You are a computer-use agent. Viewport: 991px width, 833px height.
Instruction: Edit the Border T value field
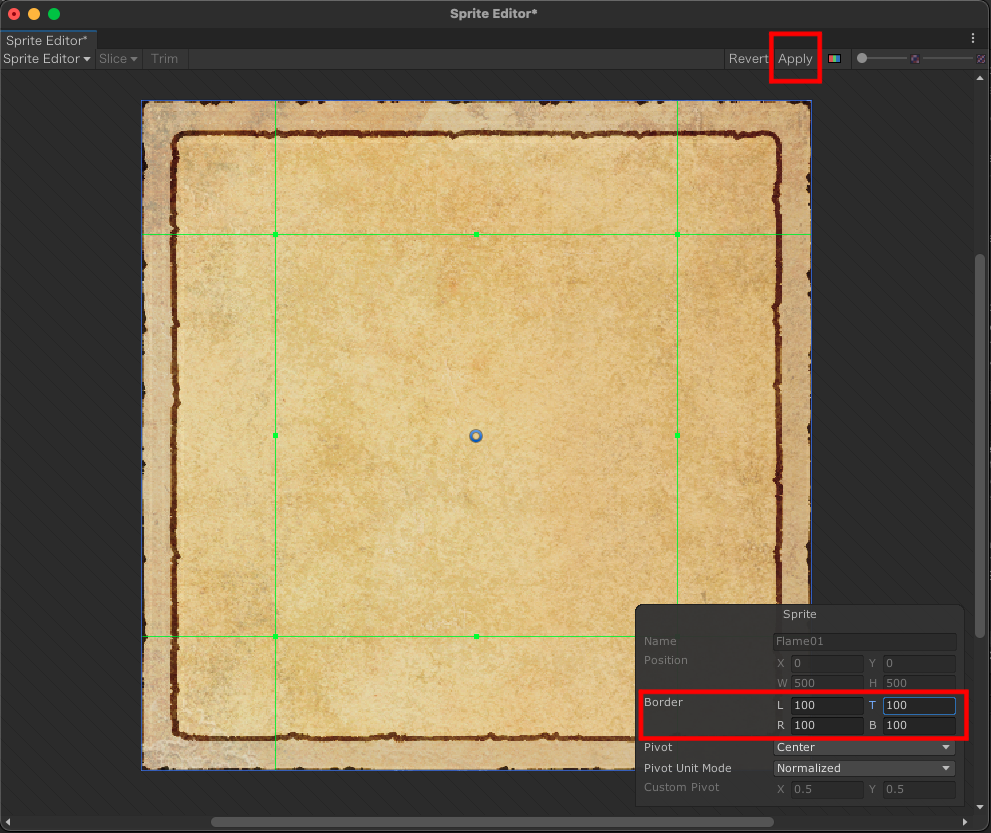click(919, 705)
